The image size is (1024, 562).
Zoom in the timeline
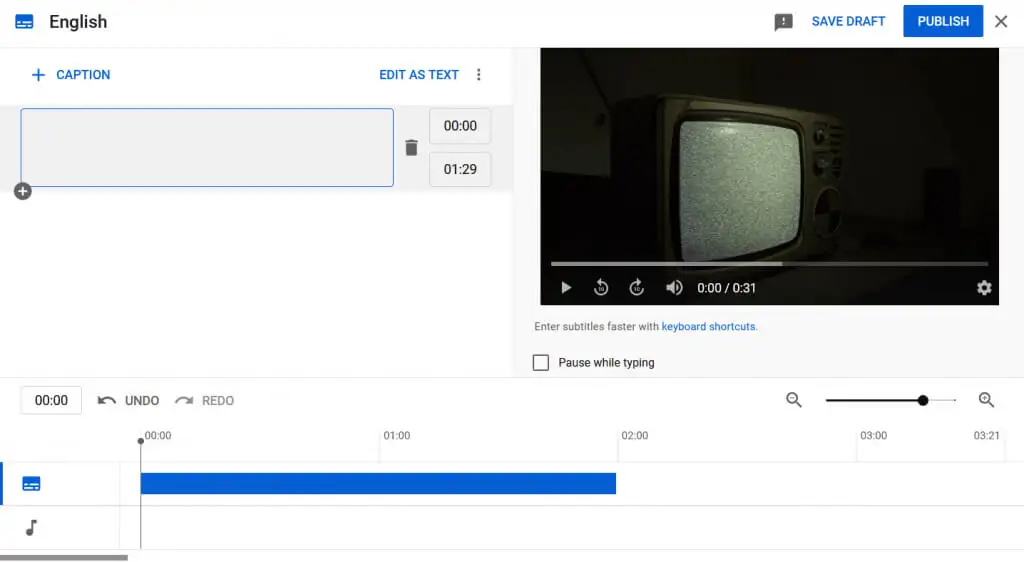[x=986, y=400]
